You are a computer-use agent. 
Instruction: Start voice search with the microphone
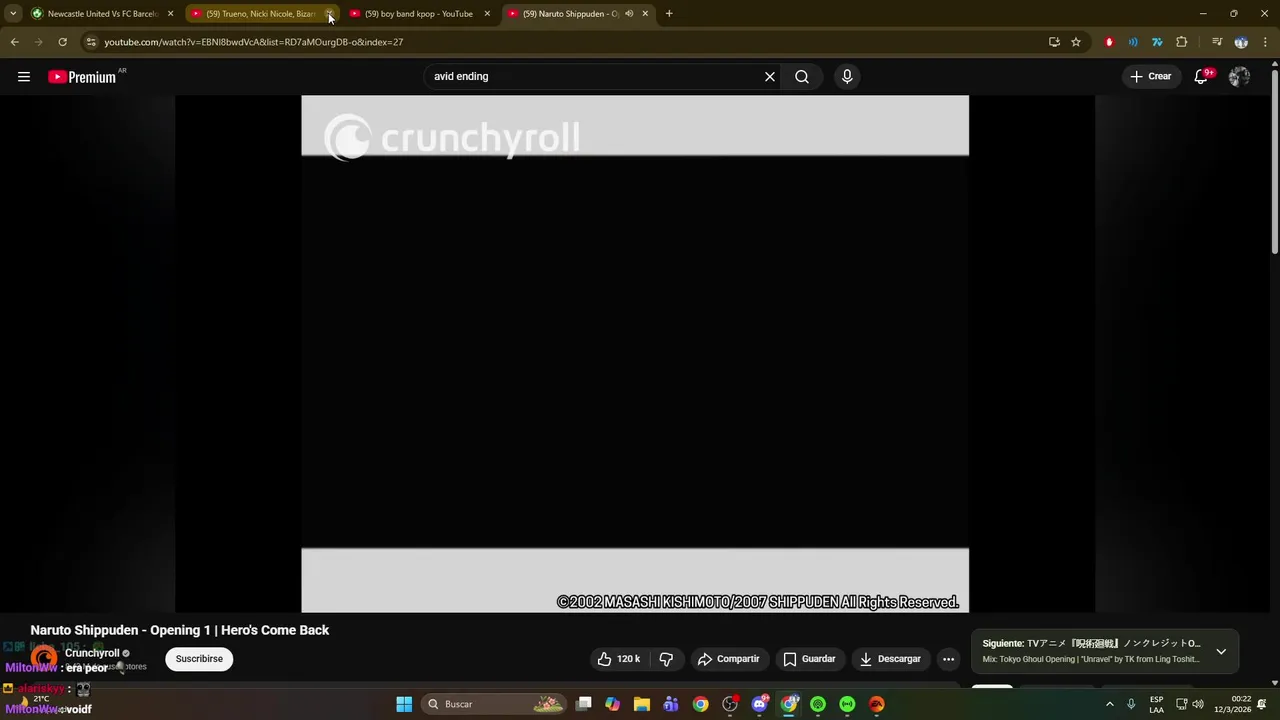point(847,76)
